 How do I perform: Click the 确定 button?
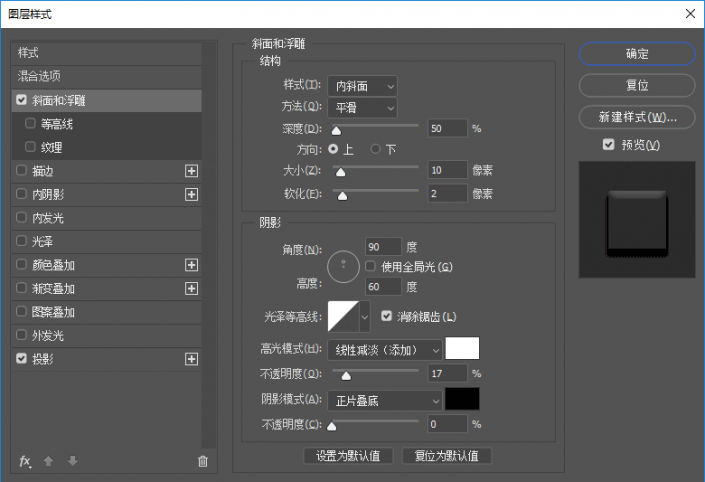(x=637, y=54)
